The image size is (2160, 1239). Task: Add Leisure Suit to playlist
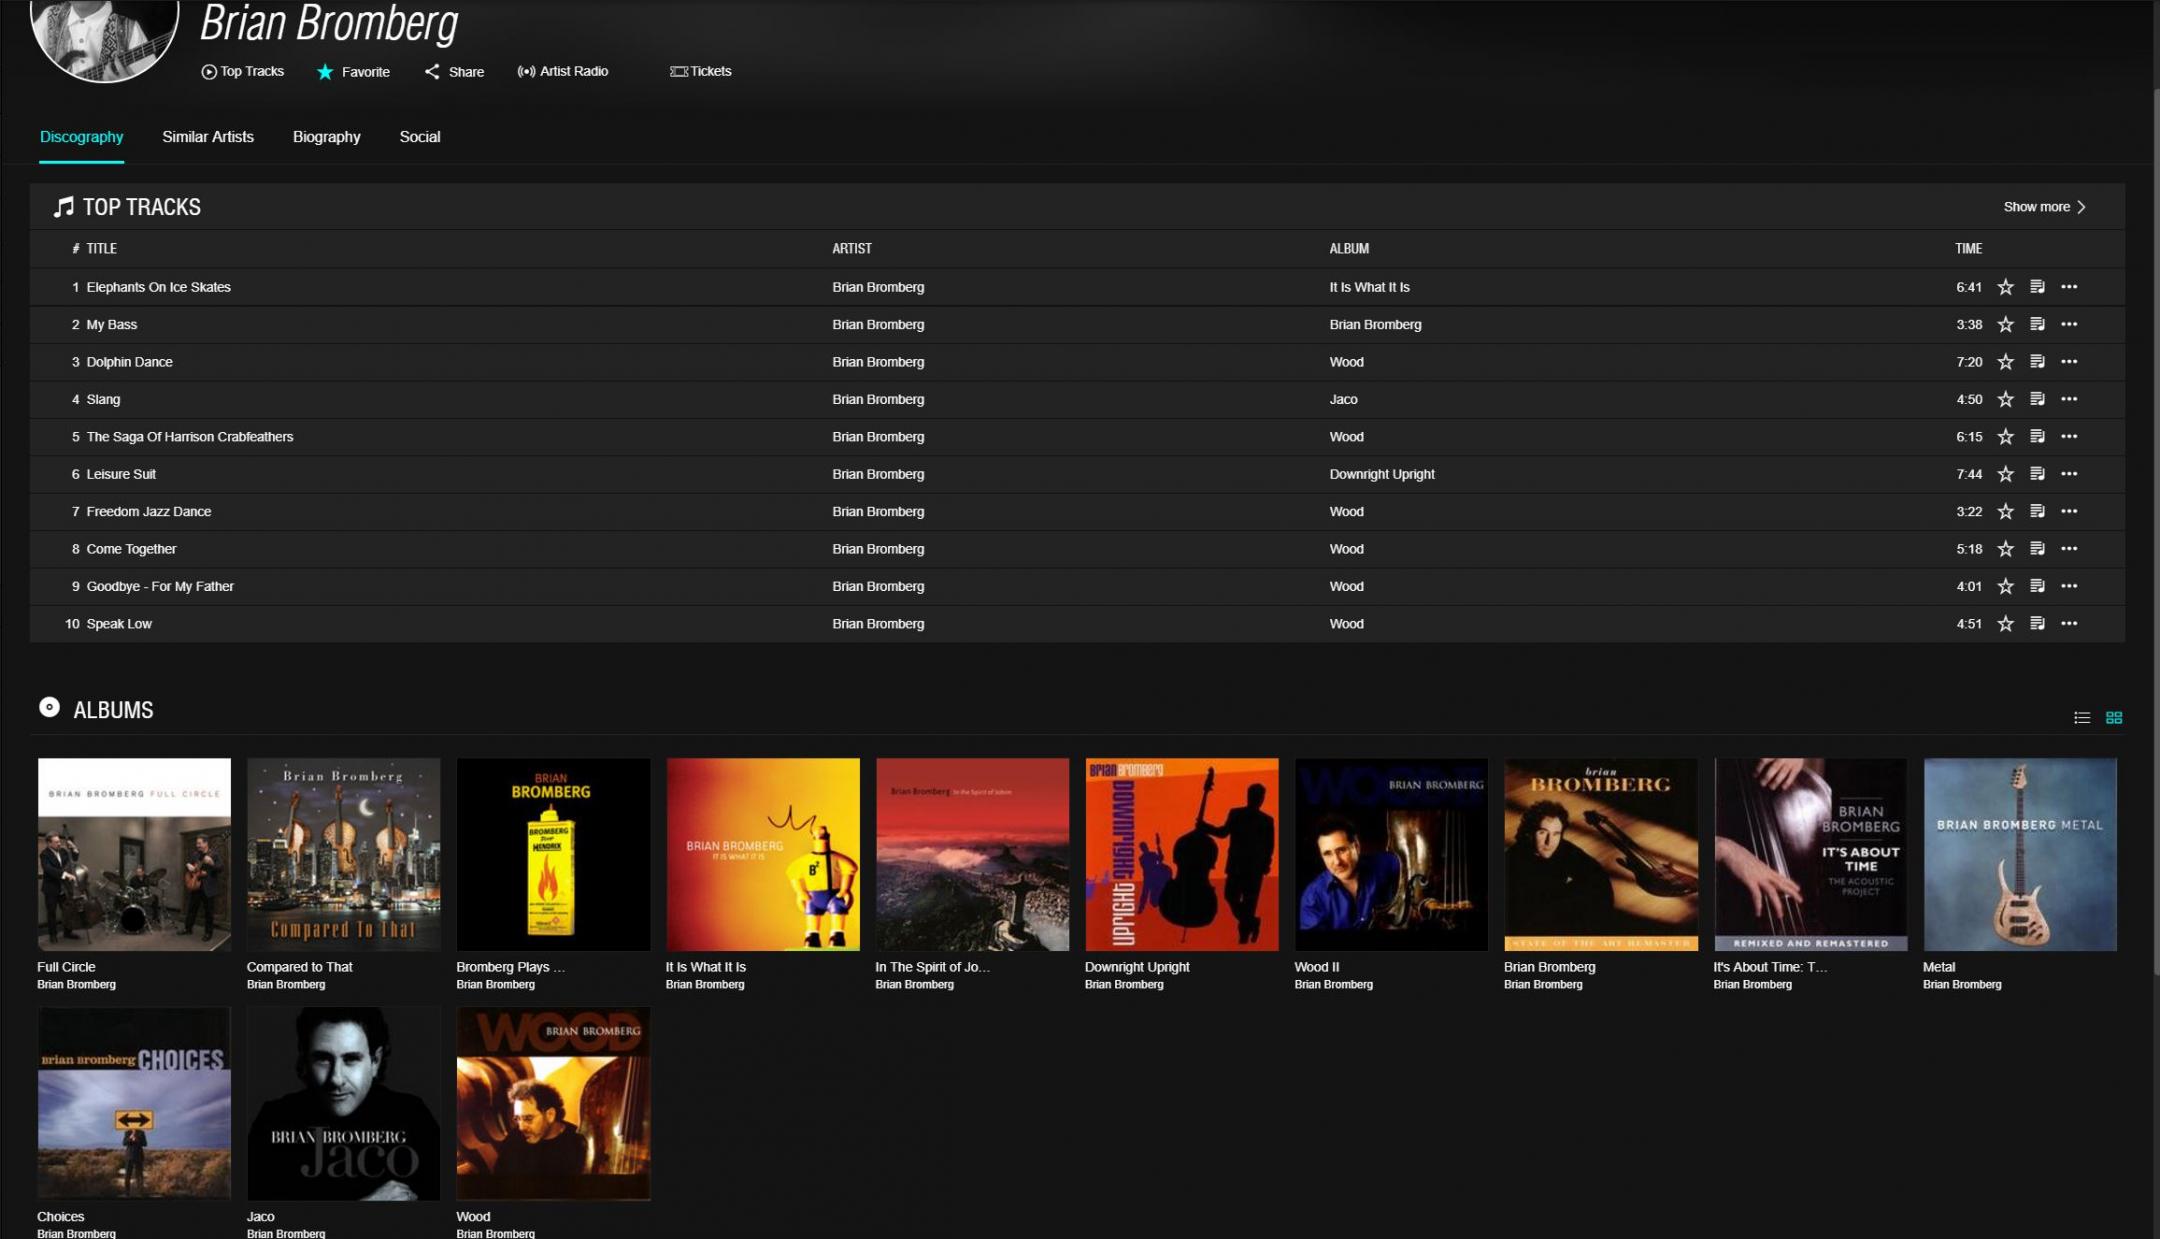coord(2037,474)
